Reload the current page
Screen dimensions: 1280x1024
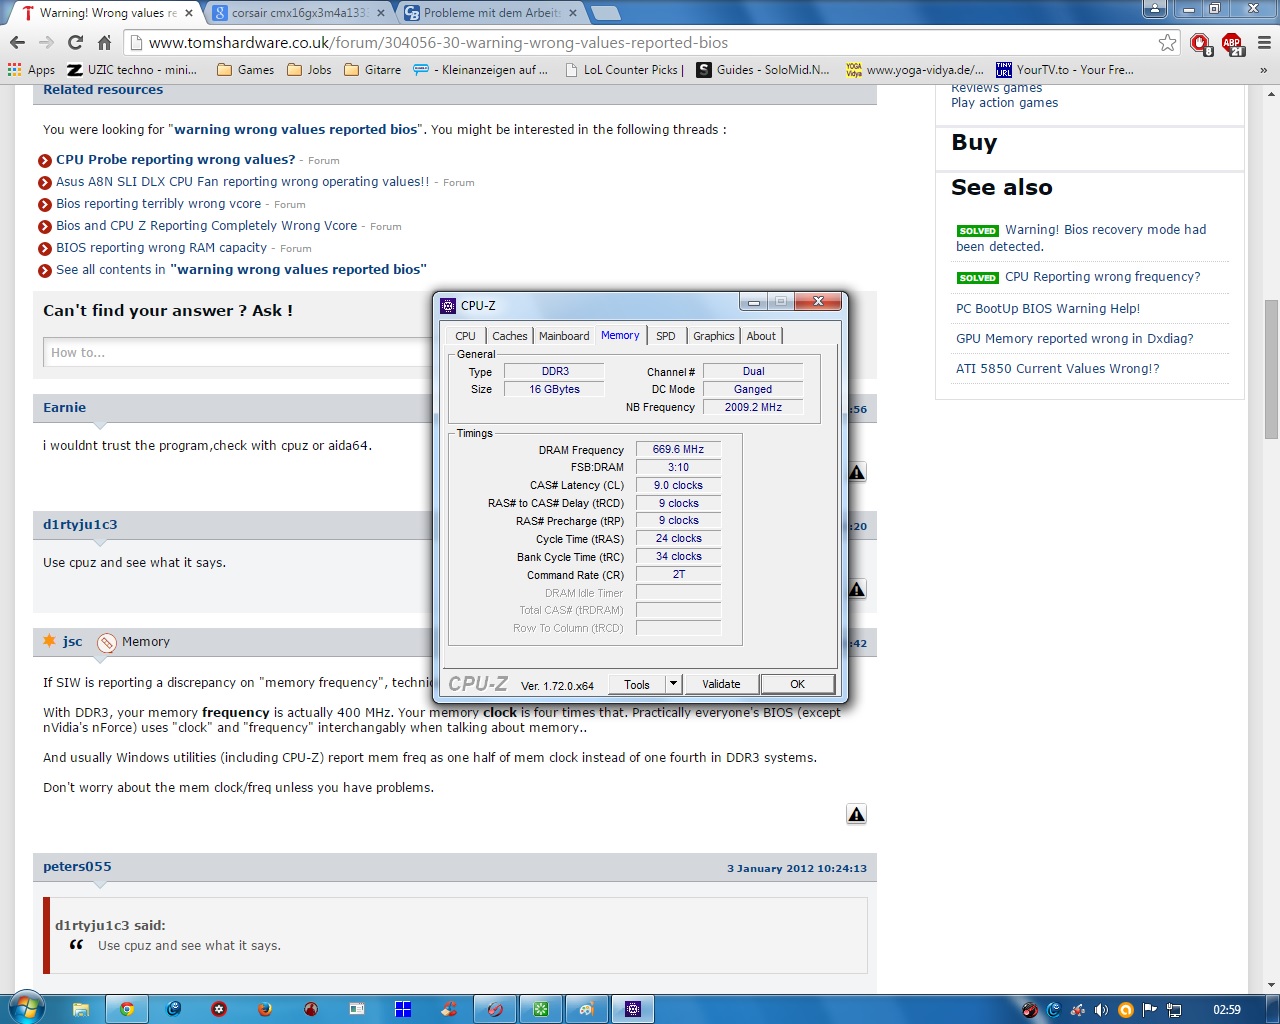click(x=75, y=42)
